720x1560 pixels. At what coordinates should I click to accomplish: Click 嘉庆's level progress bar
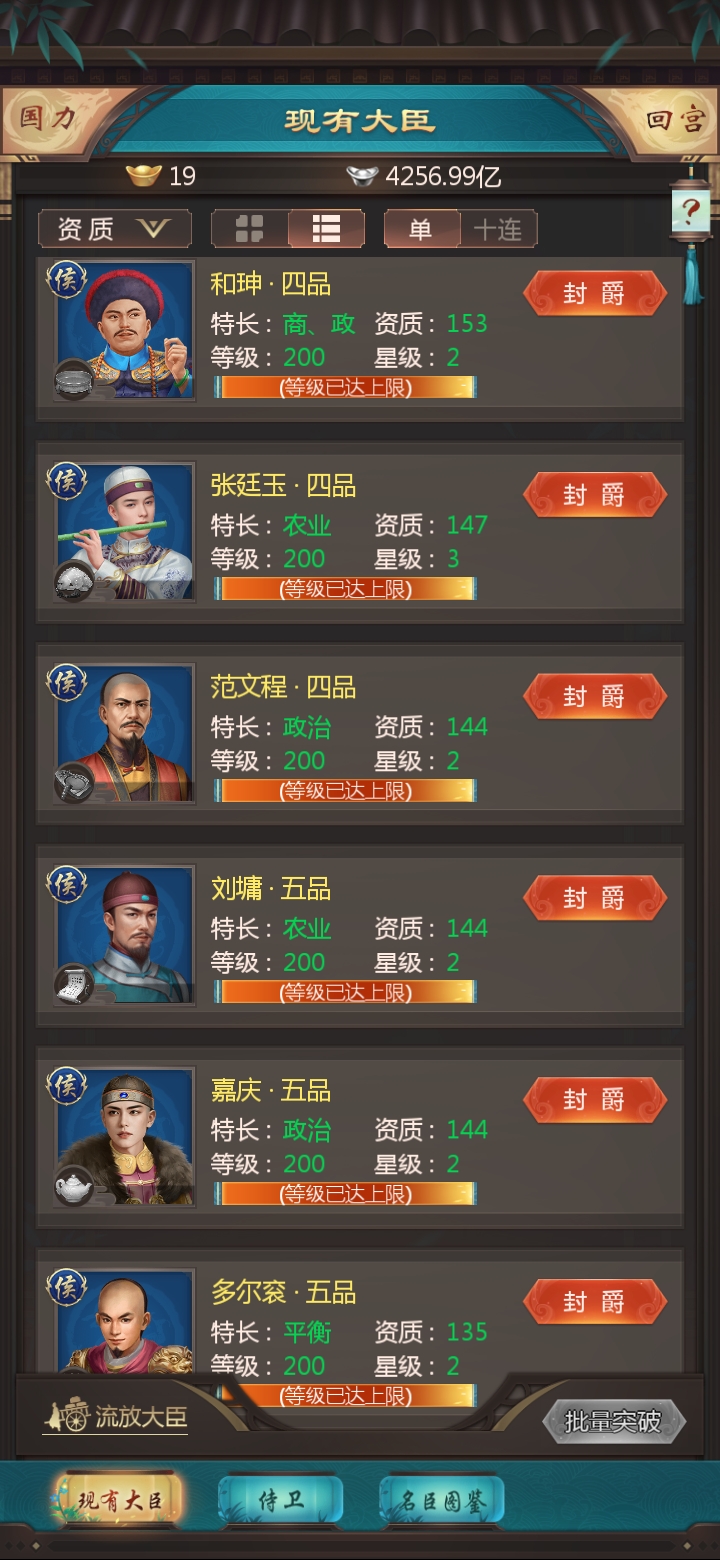[x=345, y=1193]
